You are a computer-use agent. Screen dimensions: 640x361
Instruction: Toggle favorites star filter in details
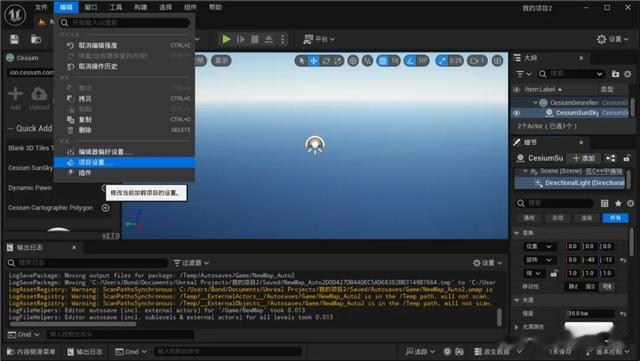click(x=618, y=203)
